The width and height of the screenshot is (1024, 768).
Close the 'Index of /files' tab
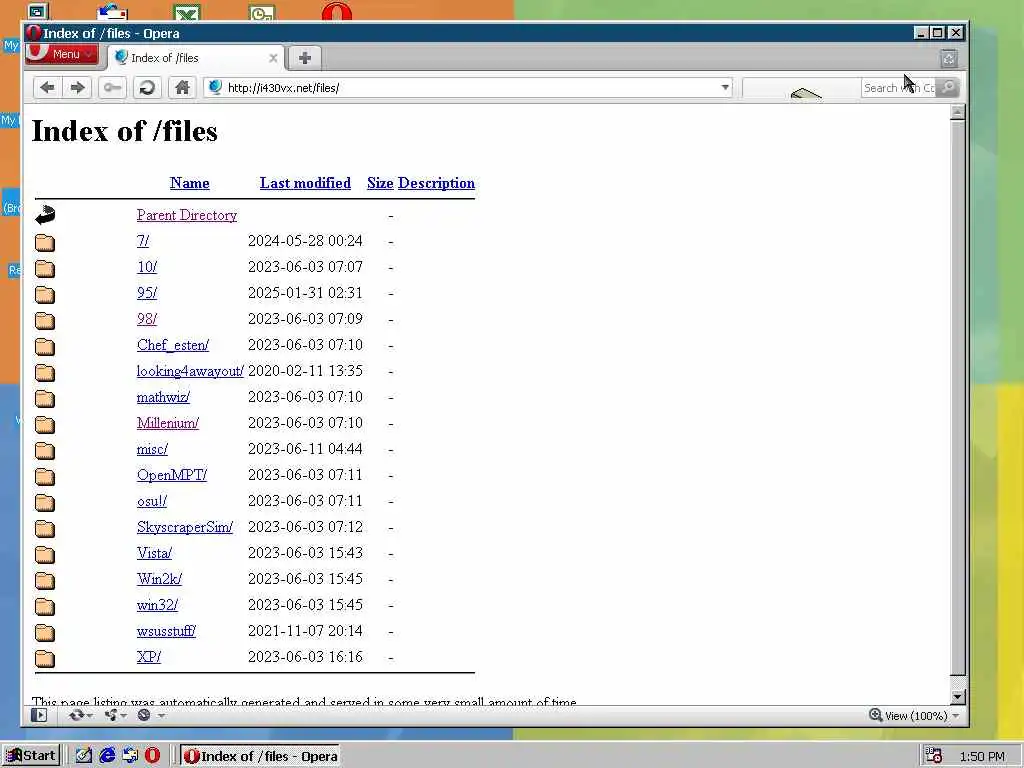pyautogui.click(x=273, y=58)
